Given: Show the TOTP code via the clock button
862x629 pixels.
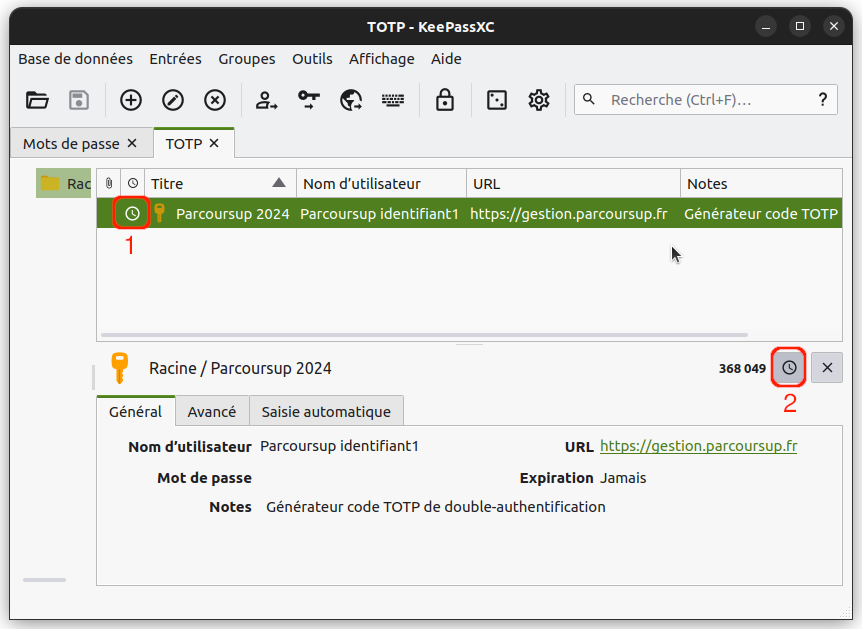Looking at the screenshot, I should 788,367.
